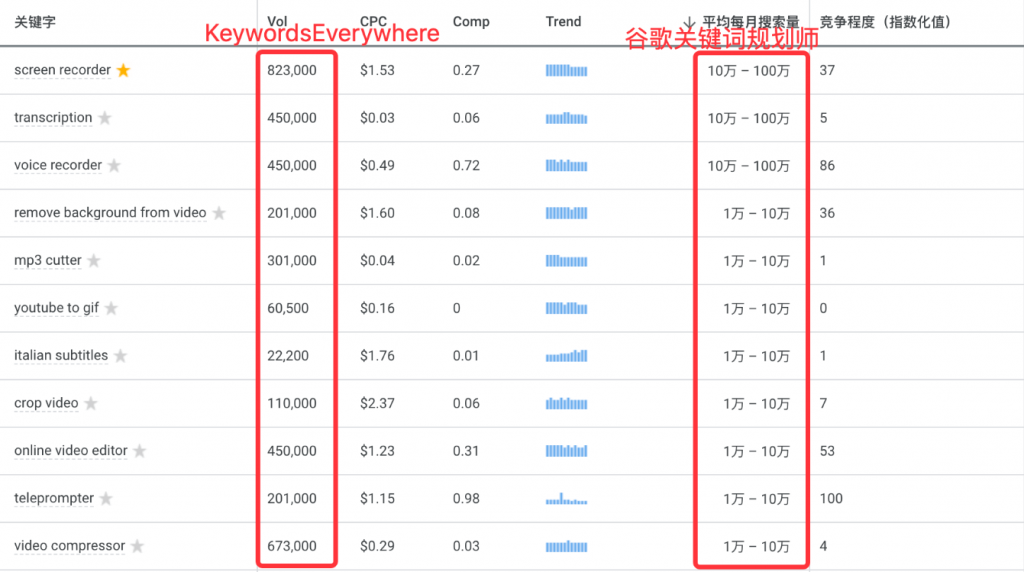Open trend chart for youtube to gif
Screen dimensions: 1024x572
tap(566, 308)
